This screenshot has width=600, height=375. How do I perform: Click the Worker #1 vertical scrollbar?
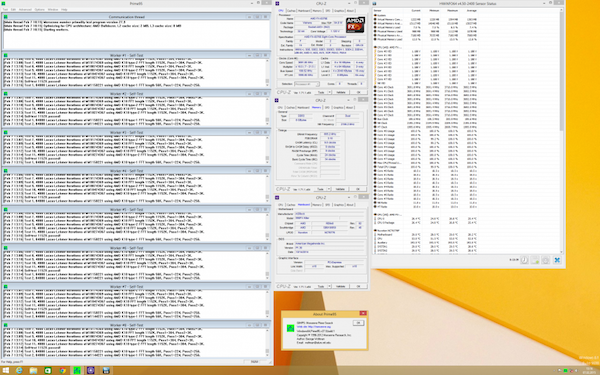coord(267,73)
